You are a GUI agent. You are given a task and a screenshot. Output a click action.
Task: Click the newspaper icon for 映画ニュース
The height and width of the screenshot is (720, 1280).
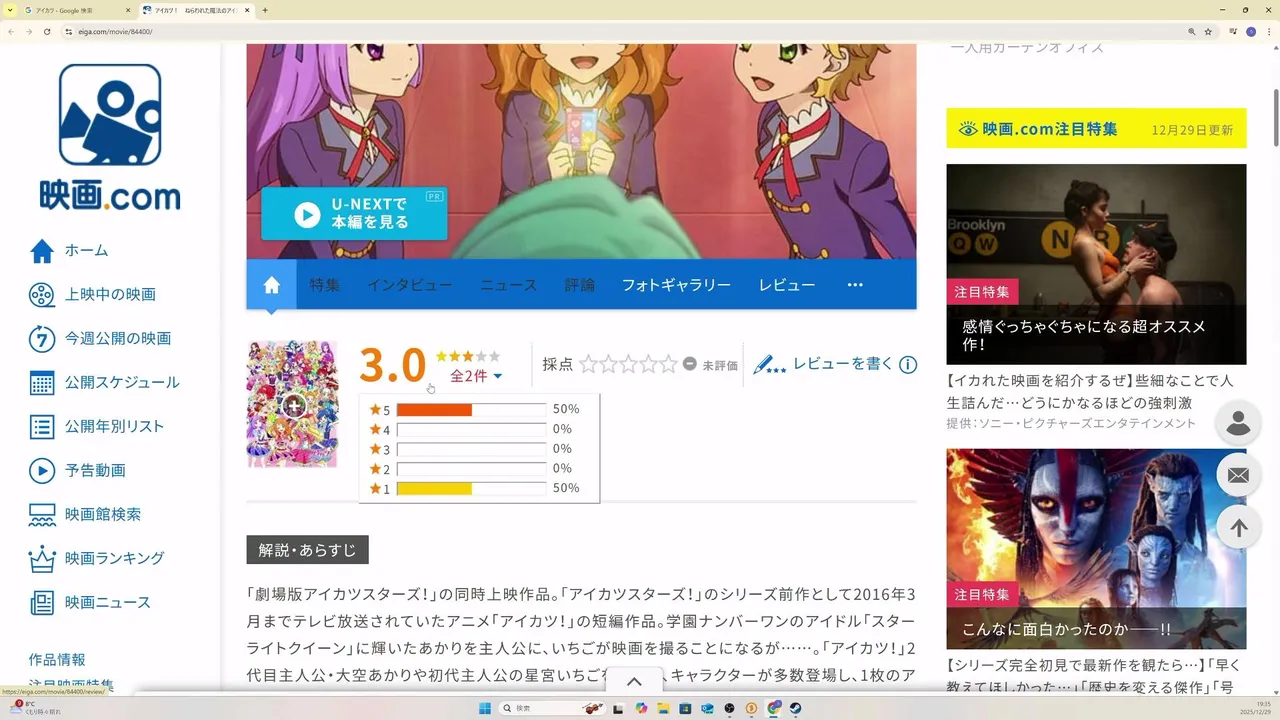[x=42, y=602]
